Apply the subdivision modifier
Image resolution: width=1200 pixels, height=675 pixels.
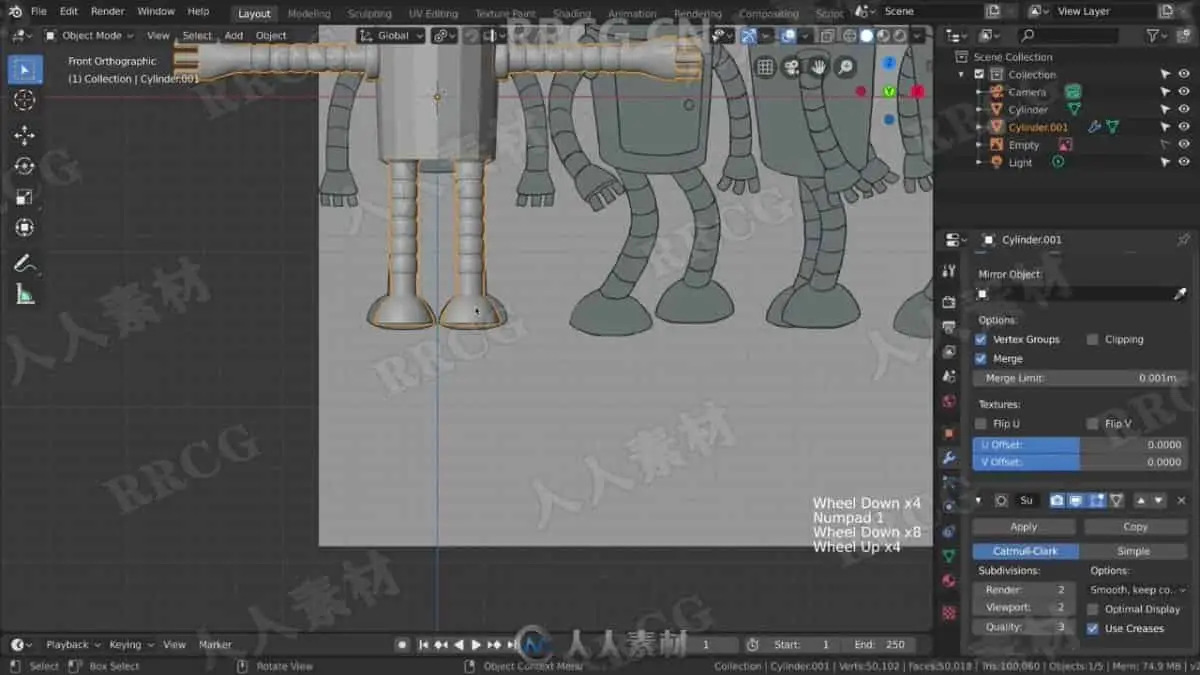(x=1024, y=527)
